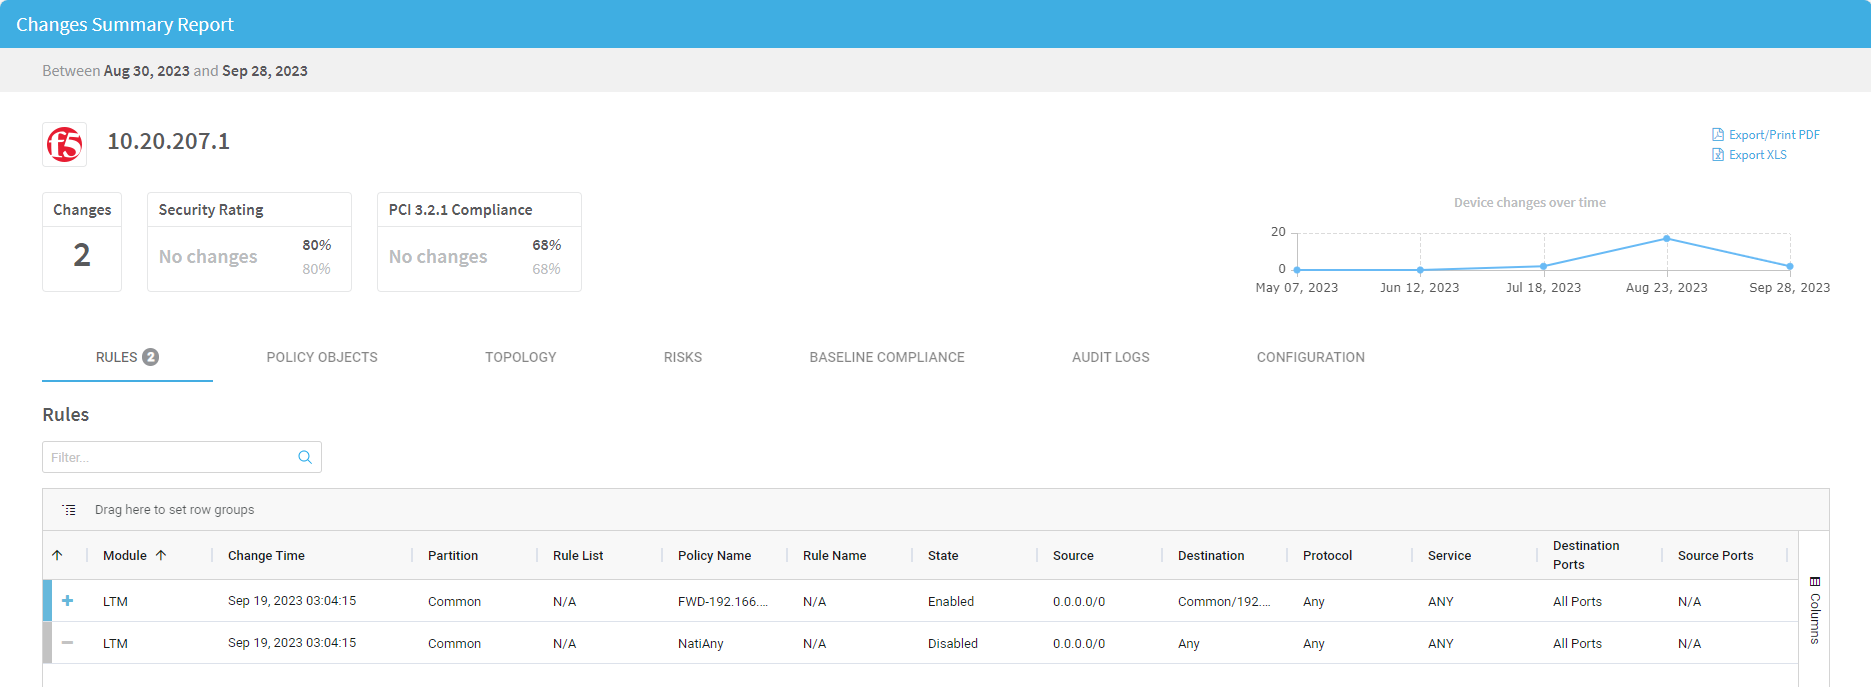Go to the Baseline Compliance tab
Screen dimensions: 1871x687
(887, 357)
